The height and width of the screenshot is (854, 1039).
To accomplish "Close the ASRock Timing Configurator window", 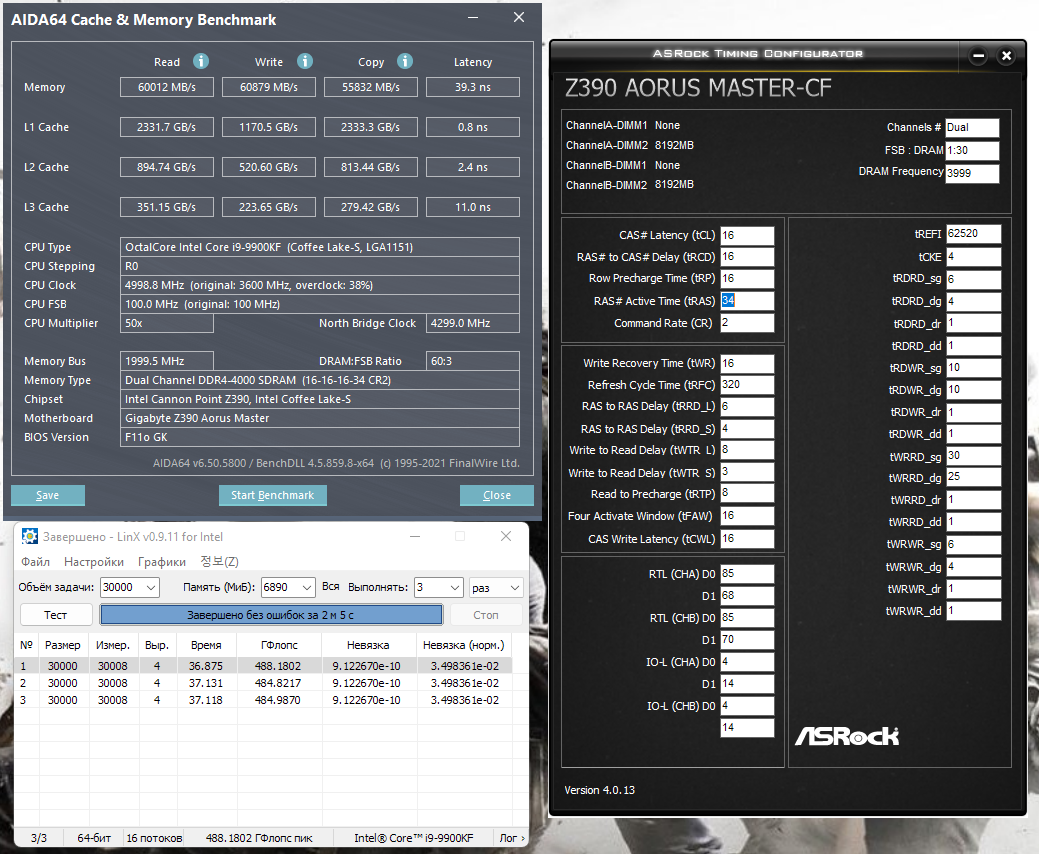I will click(x=1007, y=56).
